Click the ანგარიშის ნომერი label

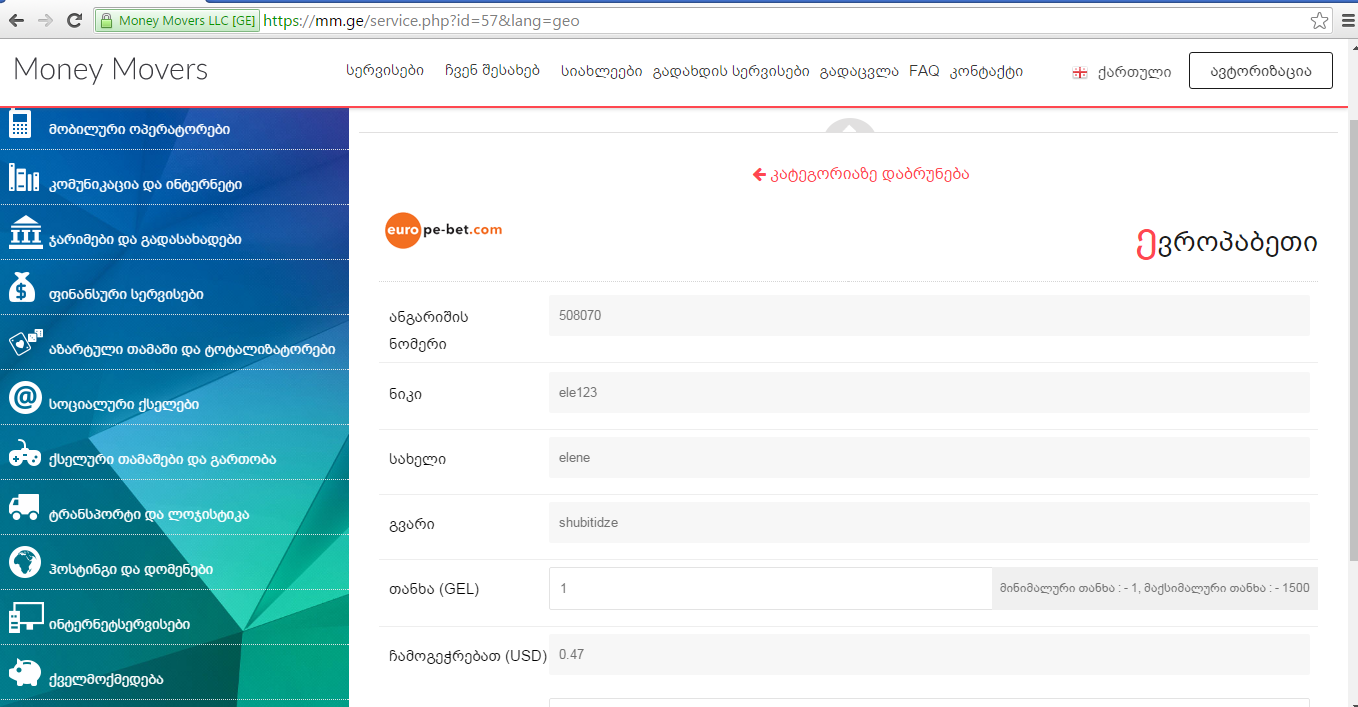pyautogui.click(x=429, y=330)
